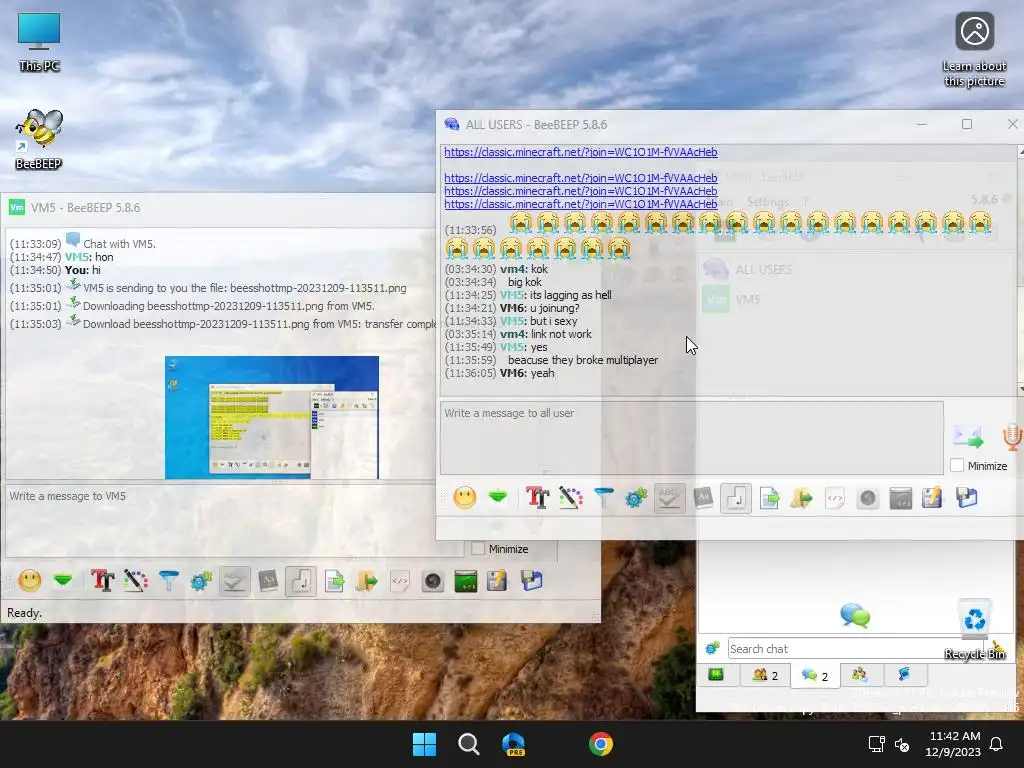Viewport: 1024px width, 768px height.
Task: Check Minimize box in ALL USERS window
Action: point(957,466)
